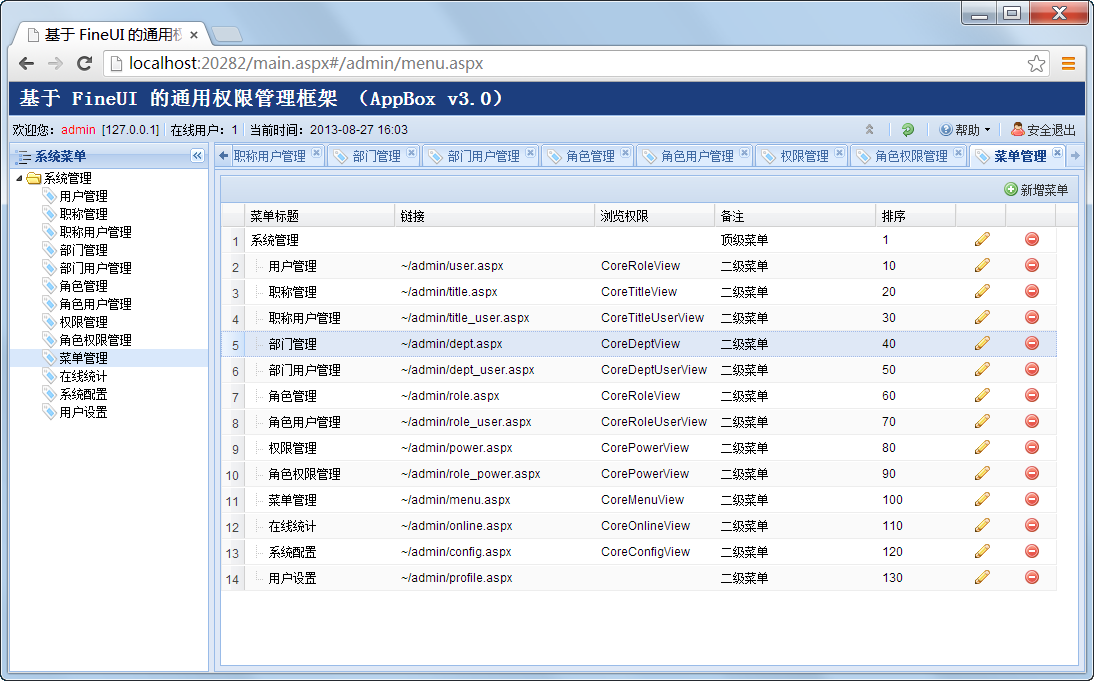The height and width of the screenshot is (681, 1094).
Task: Click edit pencil for ~/admin/power.aspx row
Action: click(x=982, y=447)
